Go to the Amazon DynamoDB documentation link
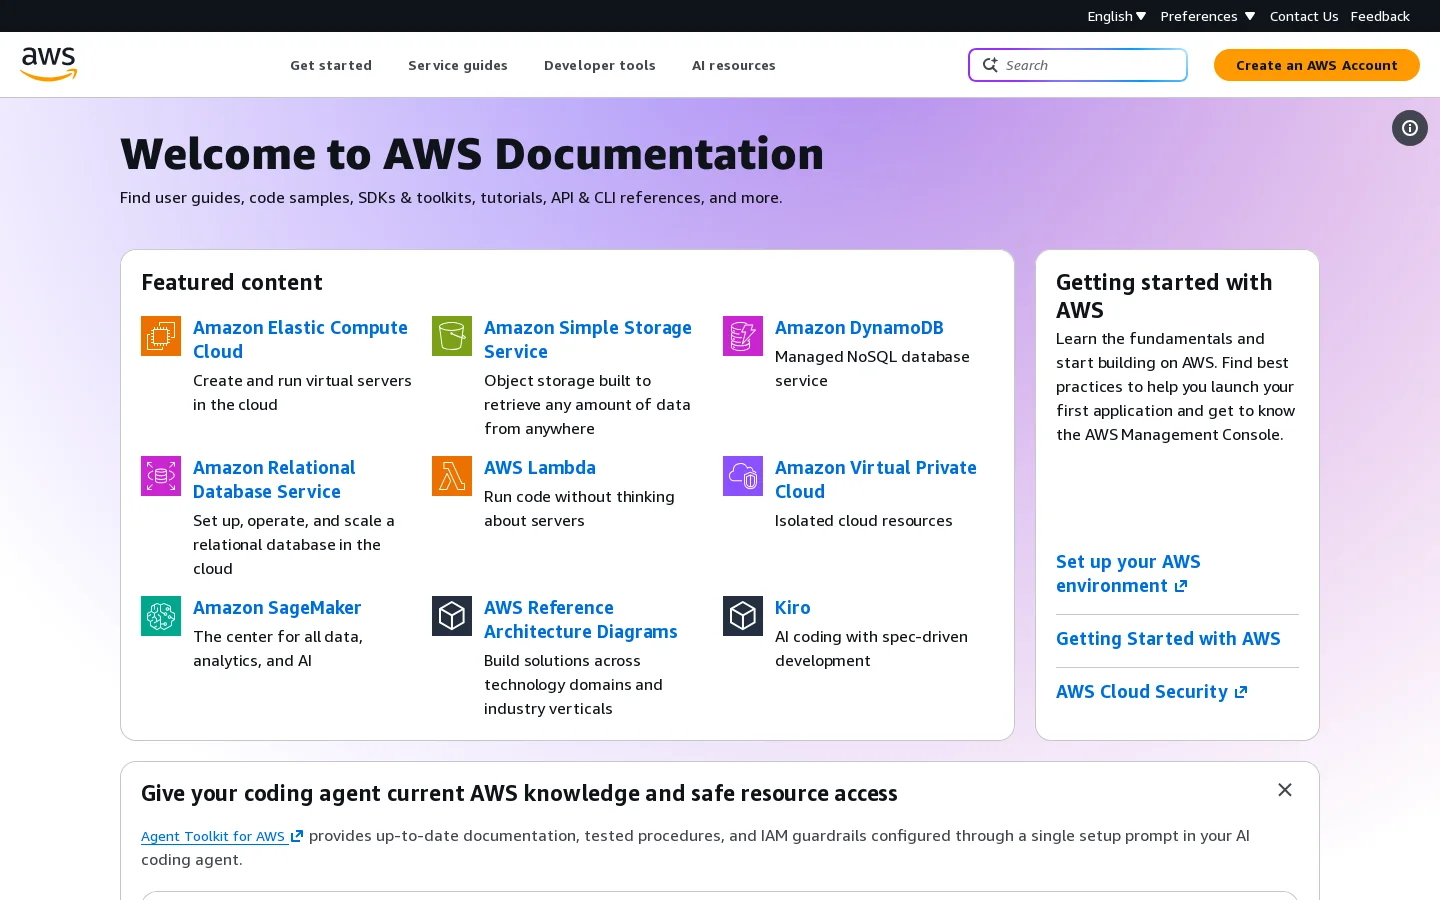 tap(859, 328)
